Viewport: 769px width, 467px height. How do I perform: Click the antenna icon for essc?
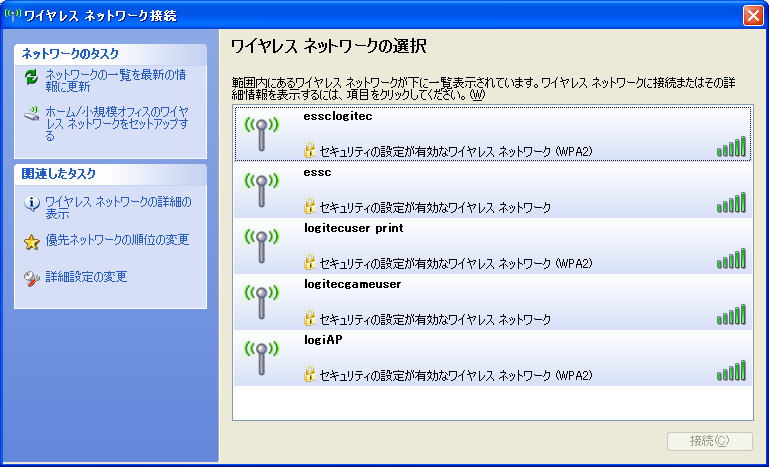tap(261, 189)
